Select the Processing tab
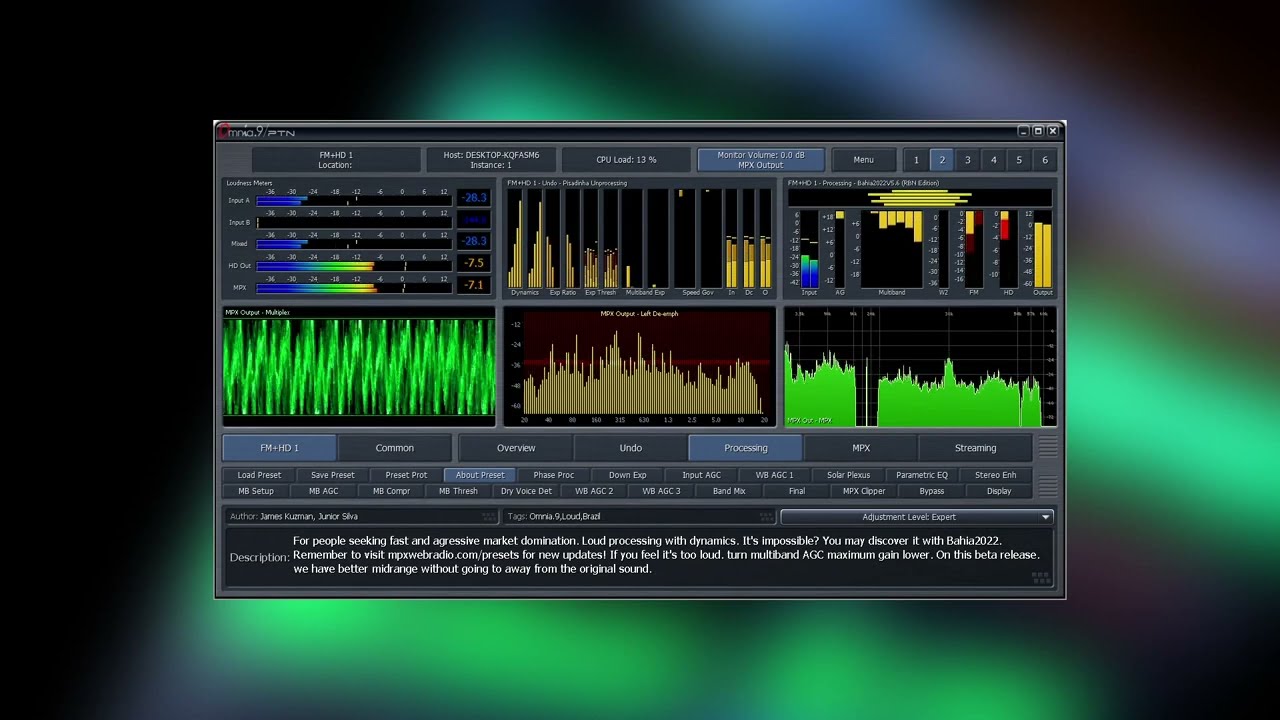The width and height of the screenshot is (1280, 720). coord(746,448)
